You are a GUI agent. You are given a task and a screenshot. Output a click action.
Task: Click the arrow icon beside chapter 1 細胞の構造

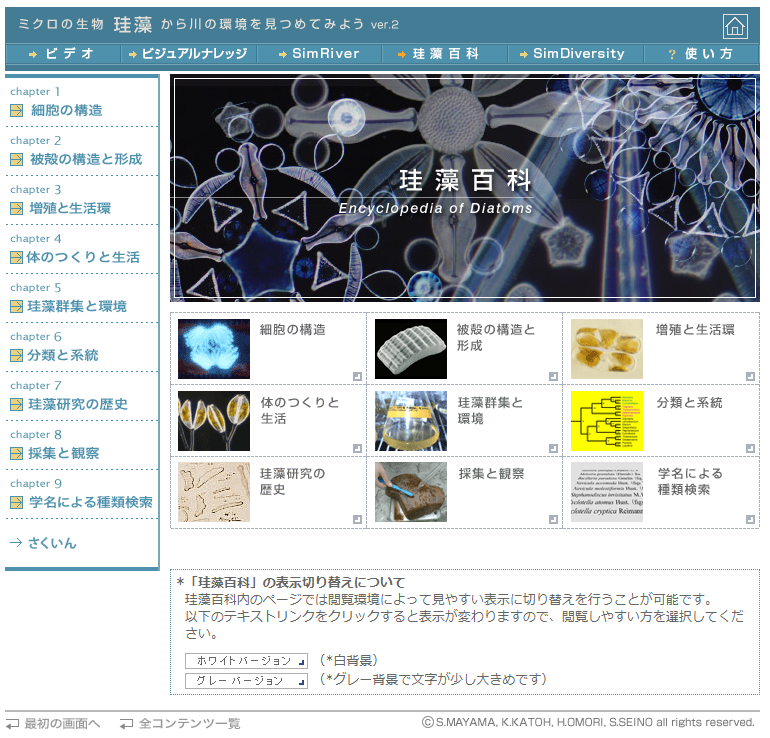pos(16,111)
